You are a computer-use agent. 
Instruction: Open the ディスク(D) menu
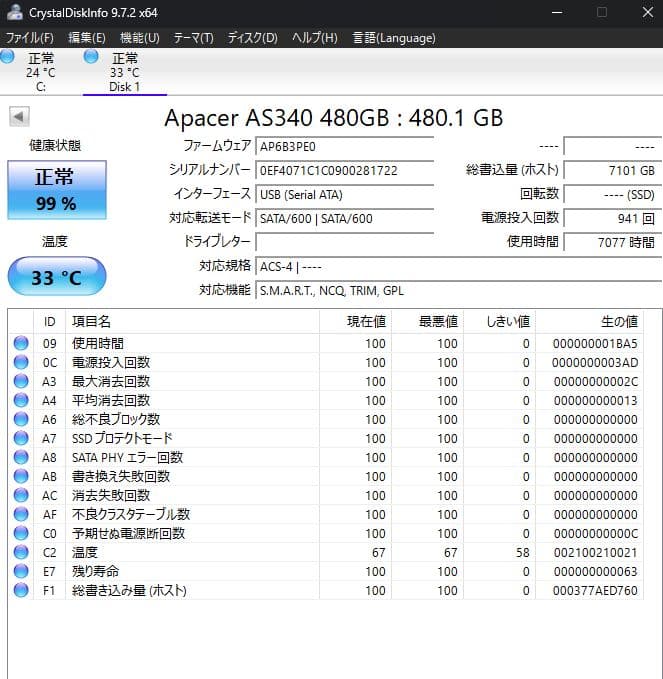pyautogui.click(x=252, y=38)
